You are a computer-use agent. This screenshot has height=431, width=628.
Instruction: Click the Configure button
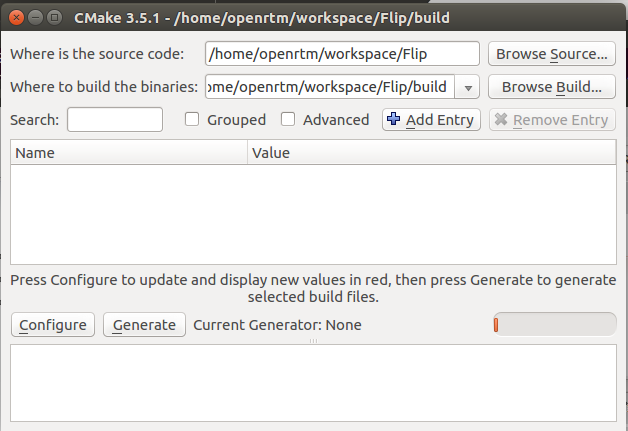click(x=53, y=325)
